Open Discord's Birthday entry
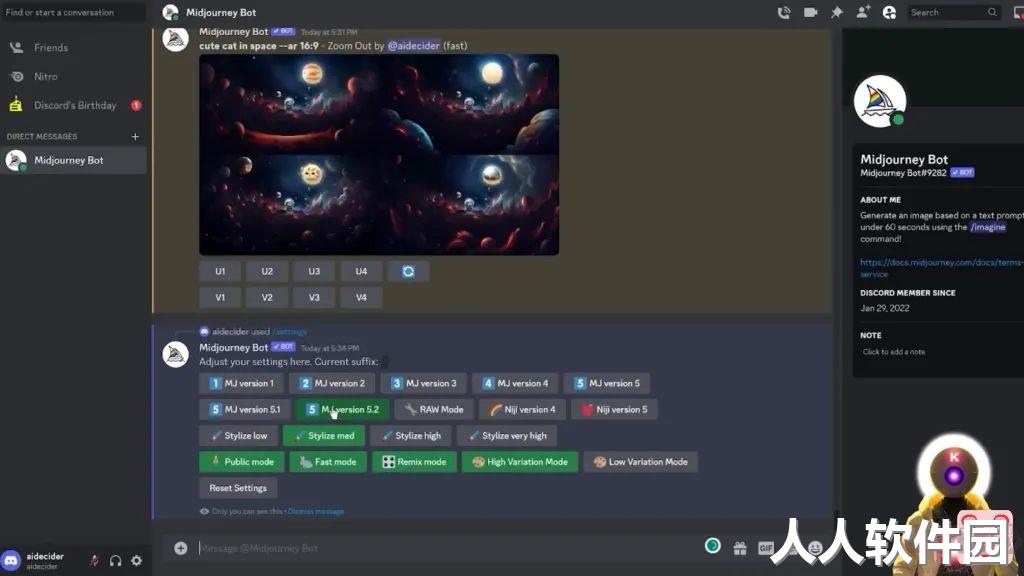The image size is (1024, 576). coord(74,105)
